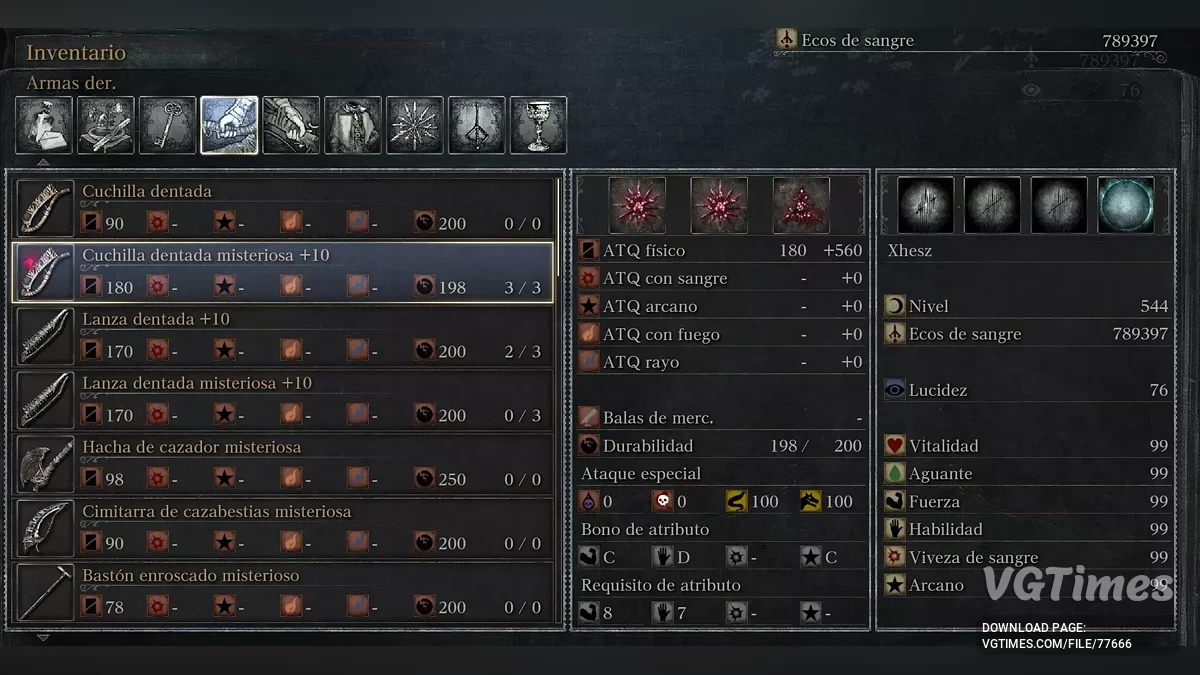Click the Hacha de cazador misteriosa thumbnail

(46, 464)
